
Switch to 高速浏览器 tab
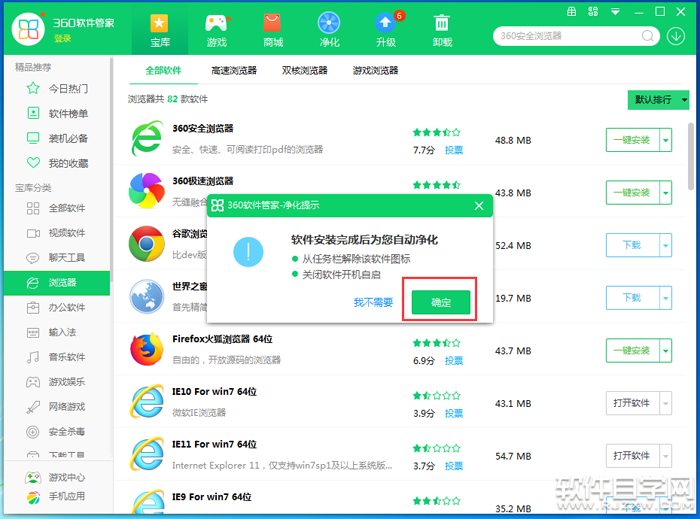[234, 71]
